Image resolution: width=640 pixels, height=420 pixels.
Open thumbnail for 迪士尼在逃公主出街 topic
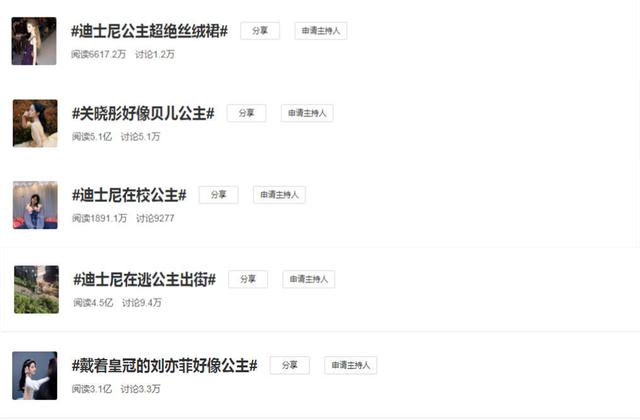[x=36, y=289]
